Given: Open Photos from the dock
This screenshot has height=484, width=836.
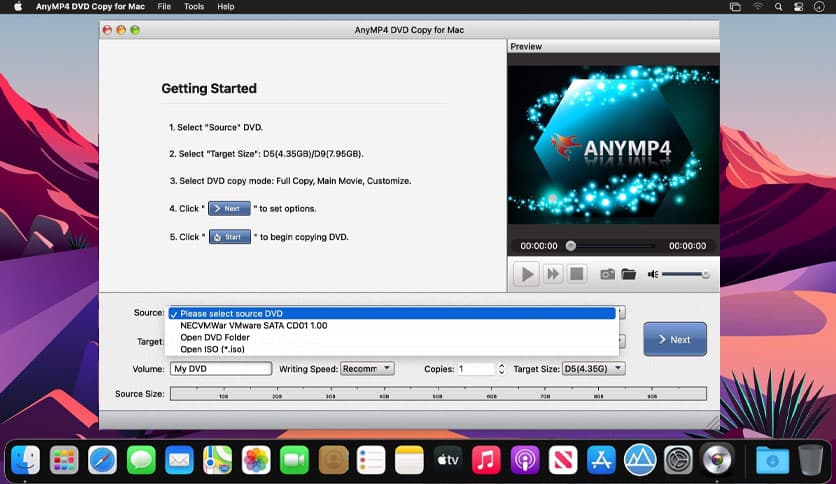Looking at the screenshot, I should [x=256, y=459].
